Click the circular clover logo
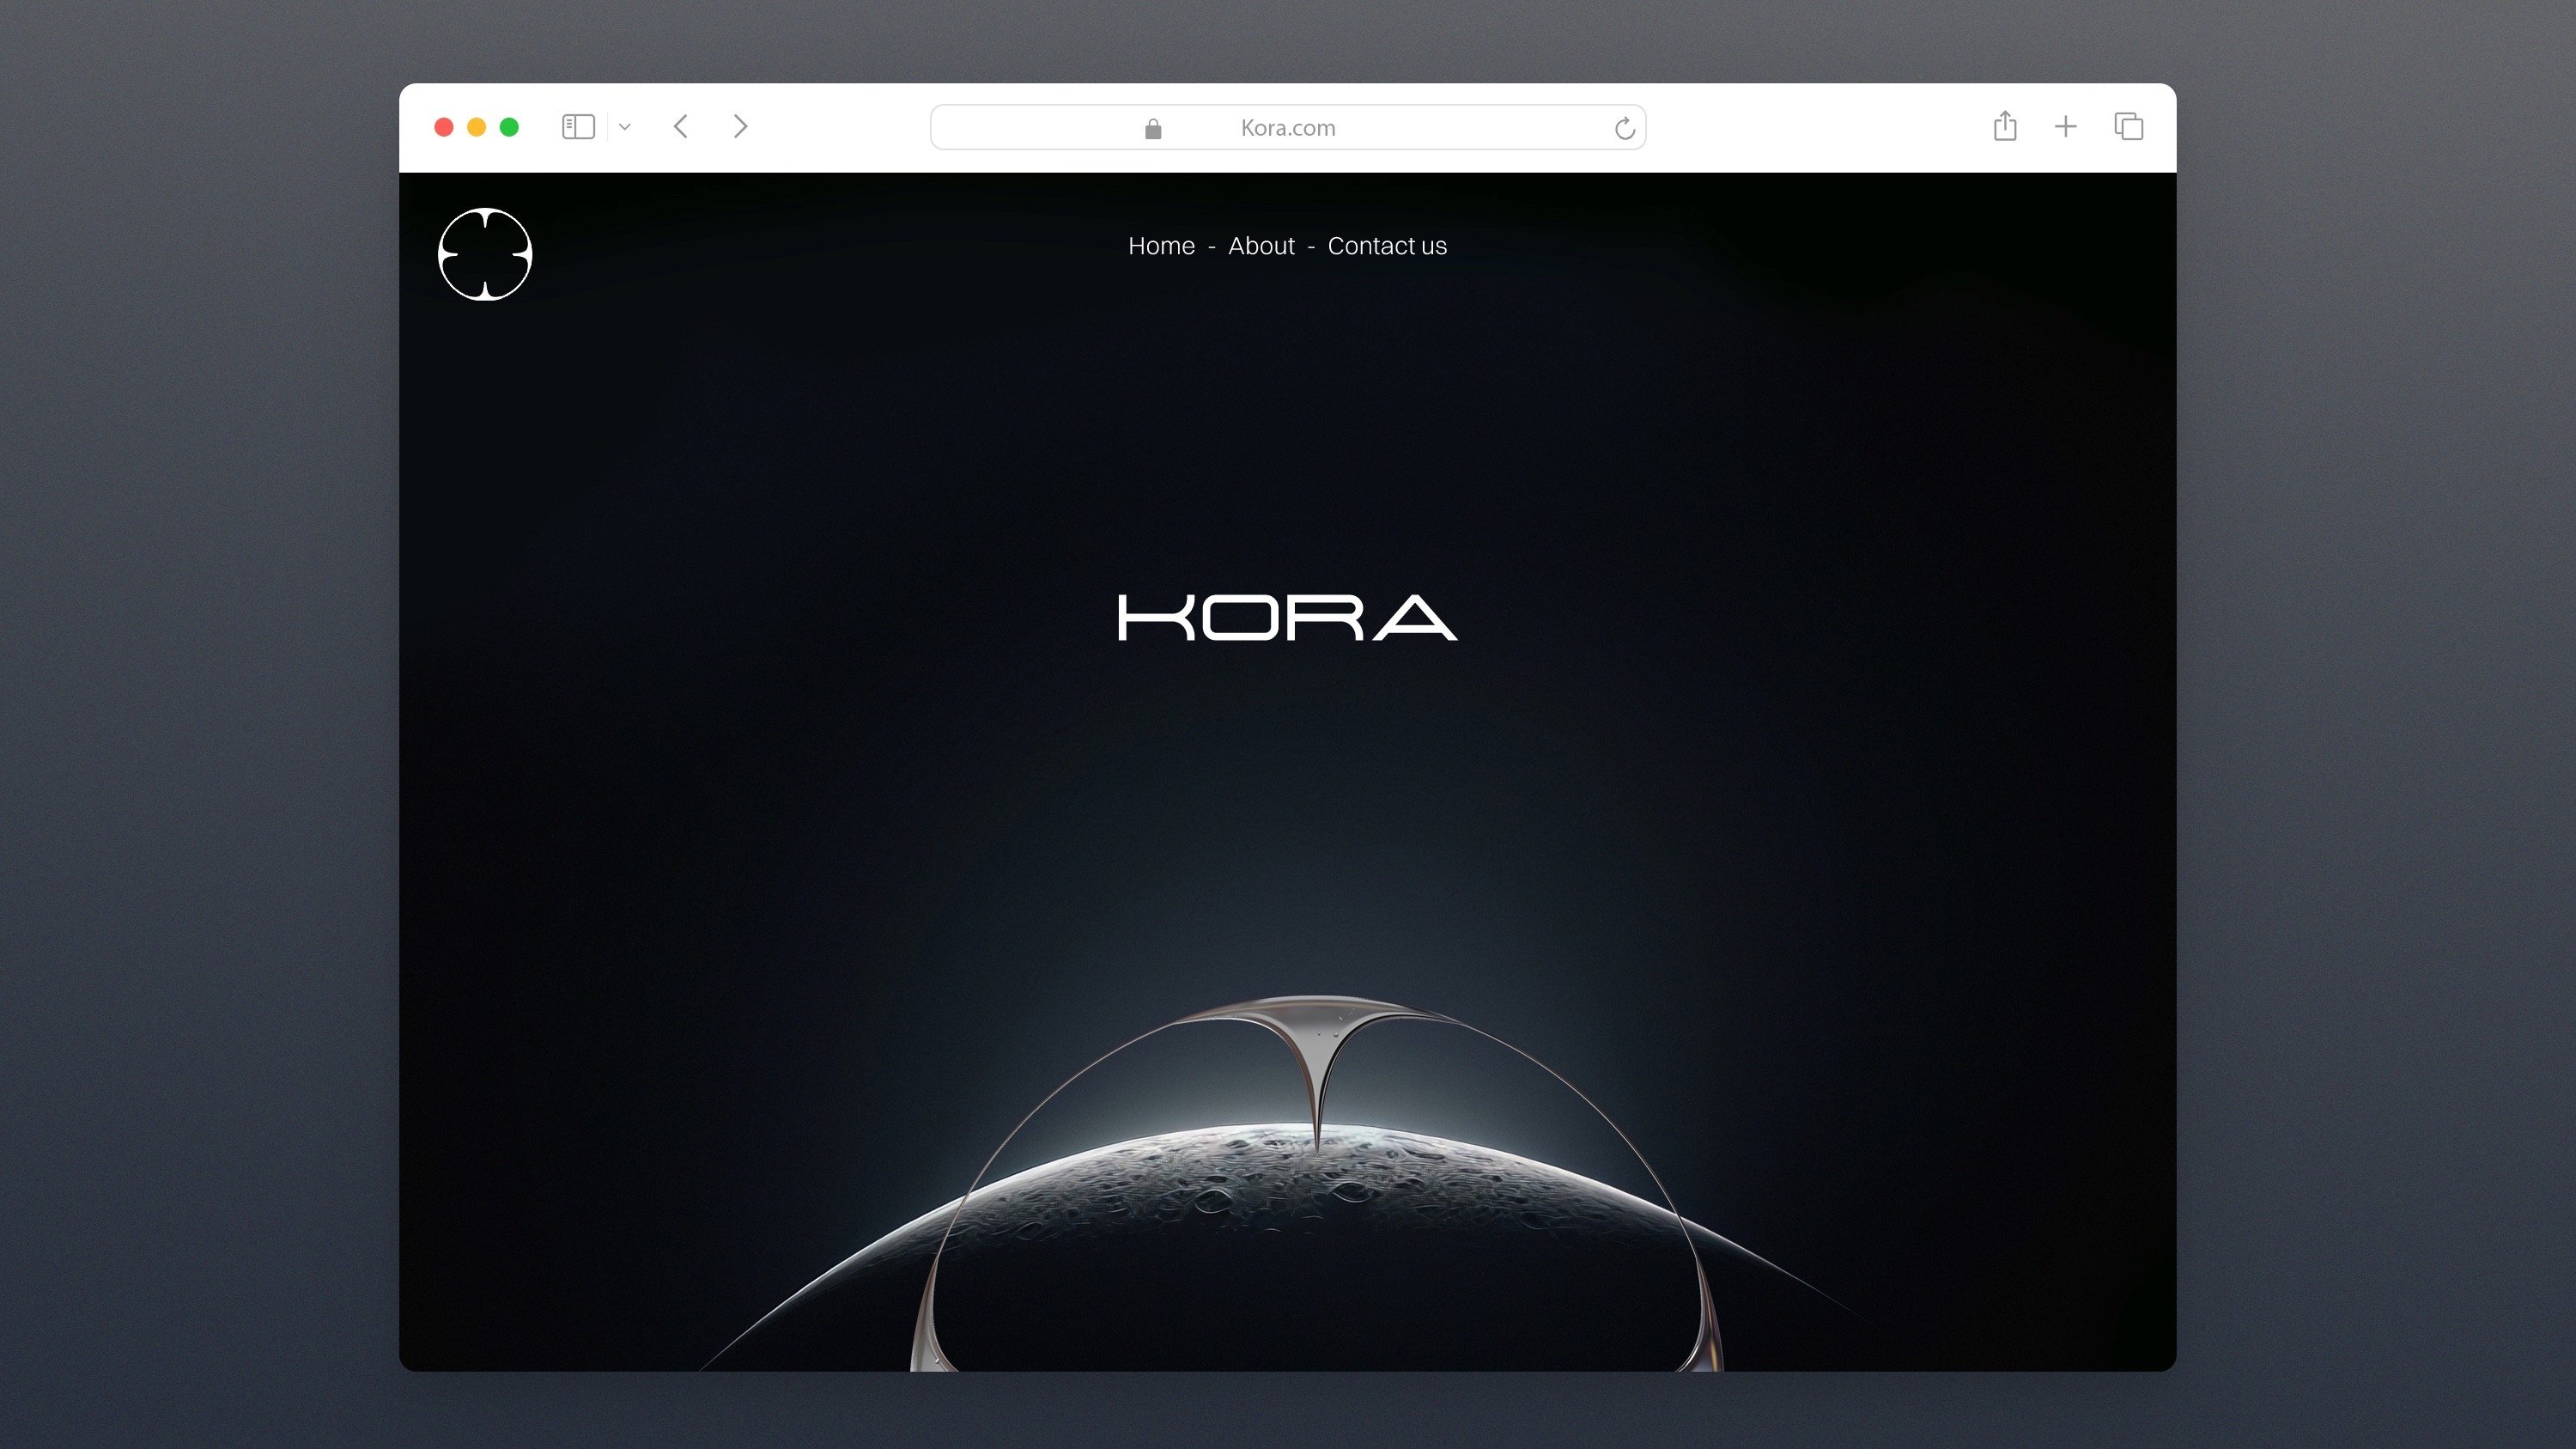Image resolution: width=2576 pixels, height=1449 pixels. click(485, 254)
